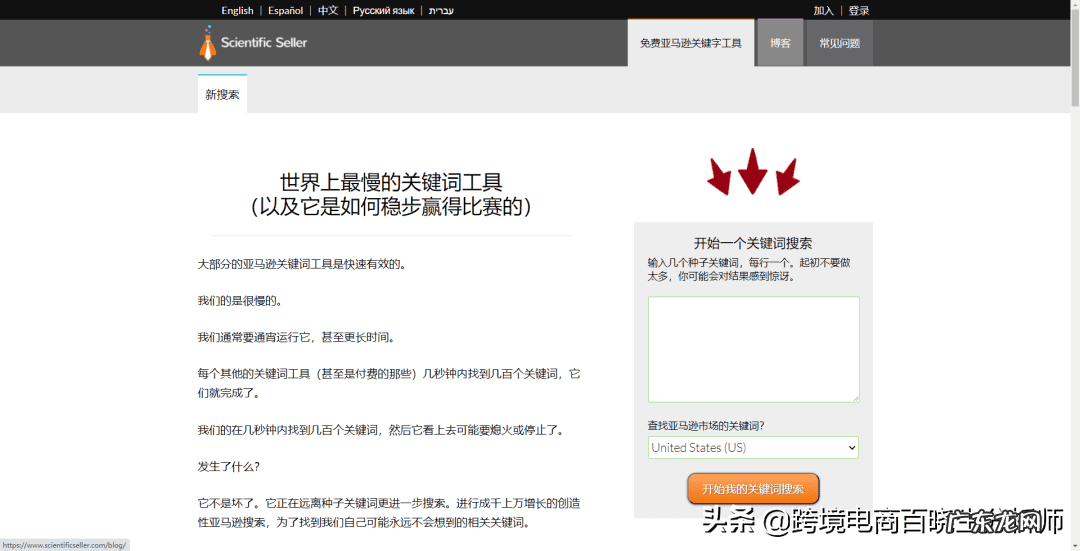Click the Scientific Seller rocket logo
1080x551 pixels.
tap(207, 43)
